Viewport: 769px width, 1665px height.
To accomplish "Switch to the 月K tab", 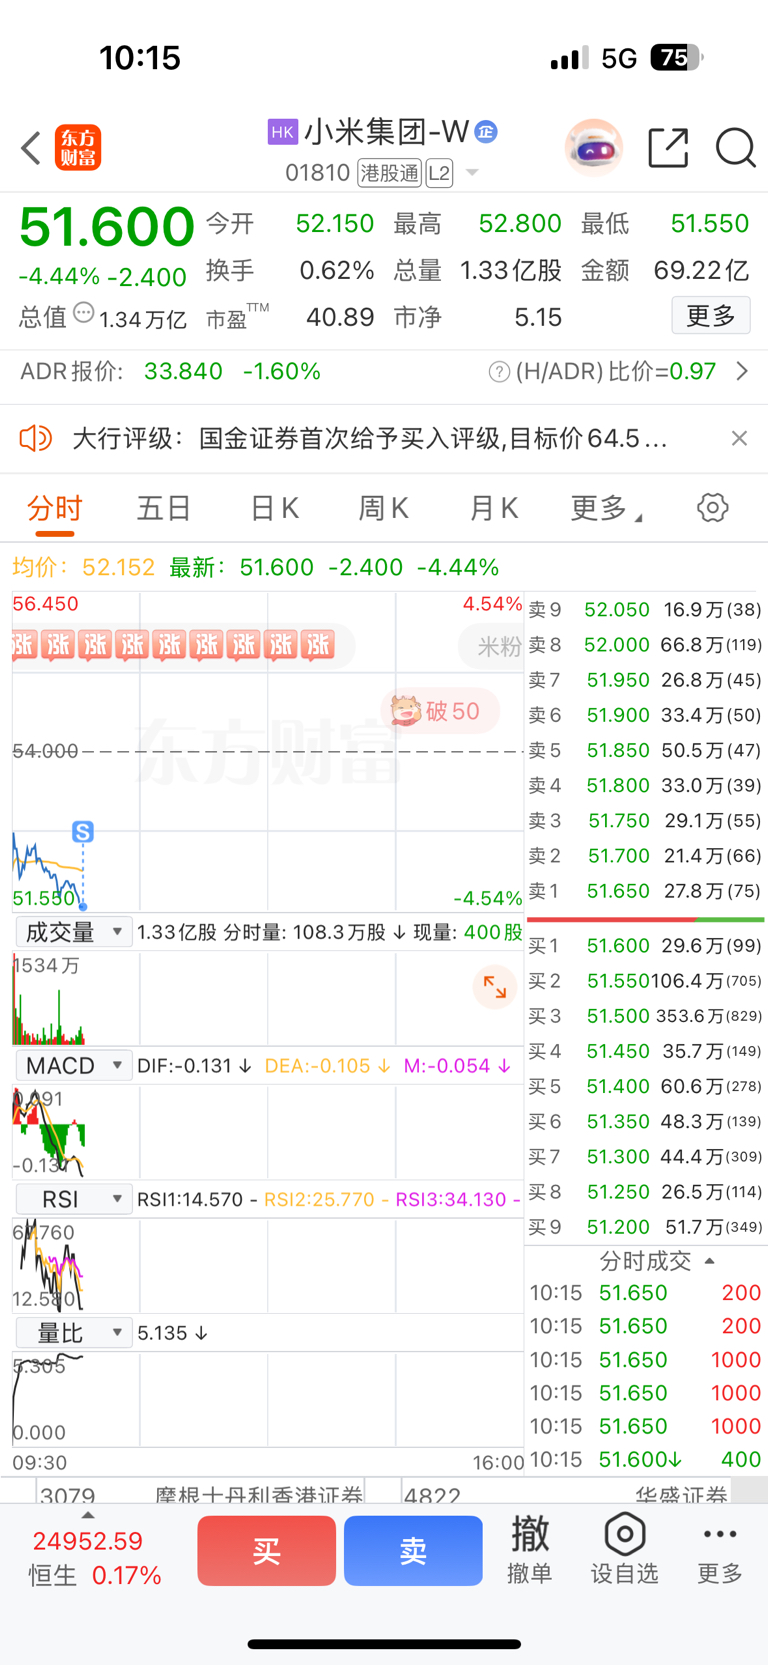I will 494,508.
